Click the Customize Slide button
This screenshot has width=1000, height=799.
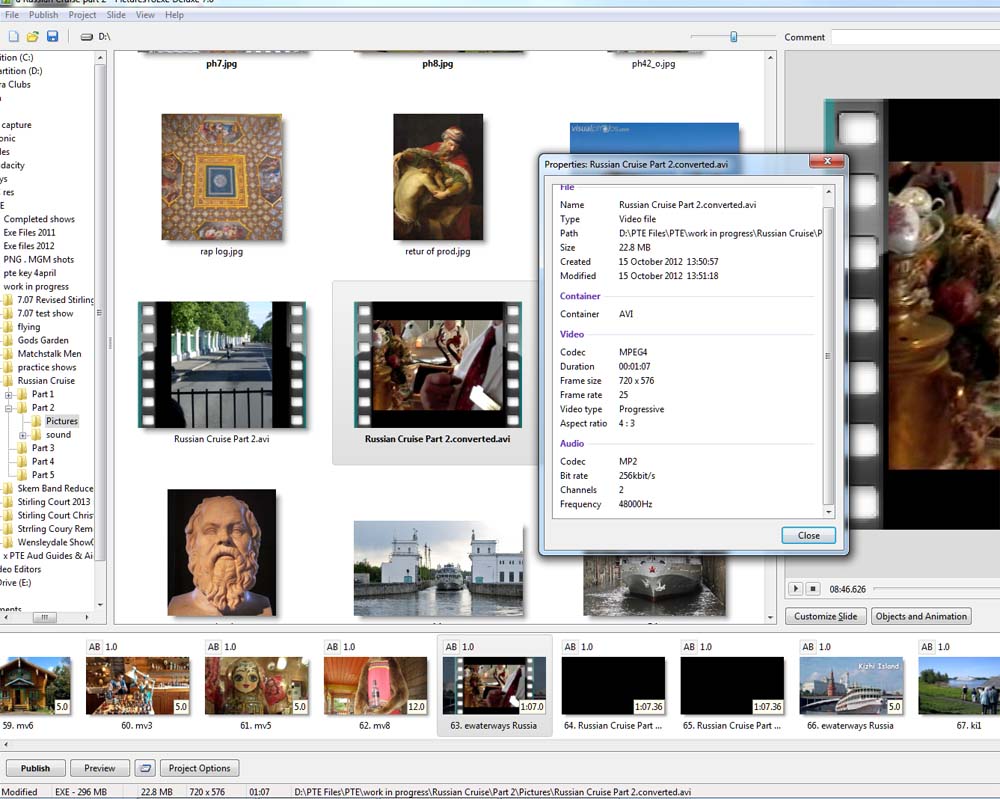click(825, 616)
